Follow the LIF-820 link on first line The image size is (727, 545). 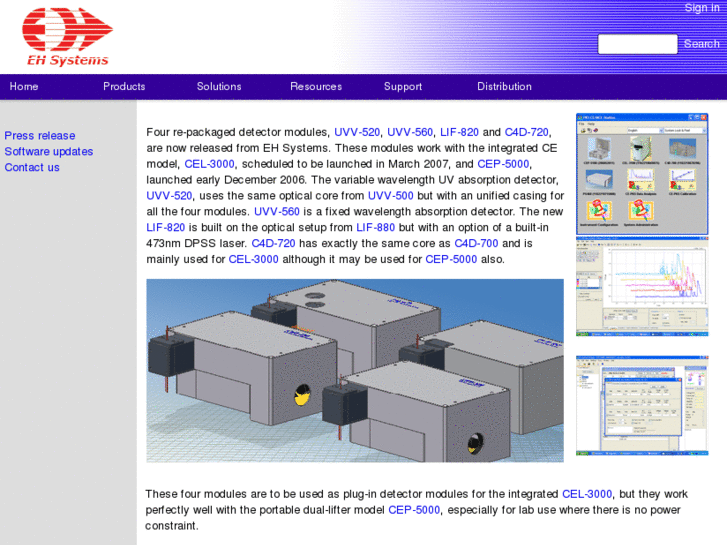pos(459,132)
